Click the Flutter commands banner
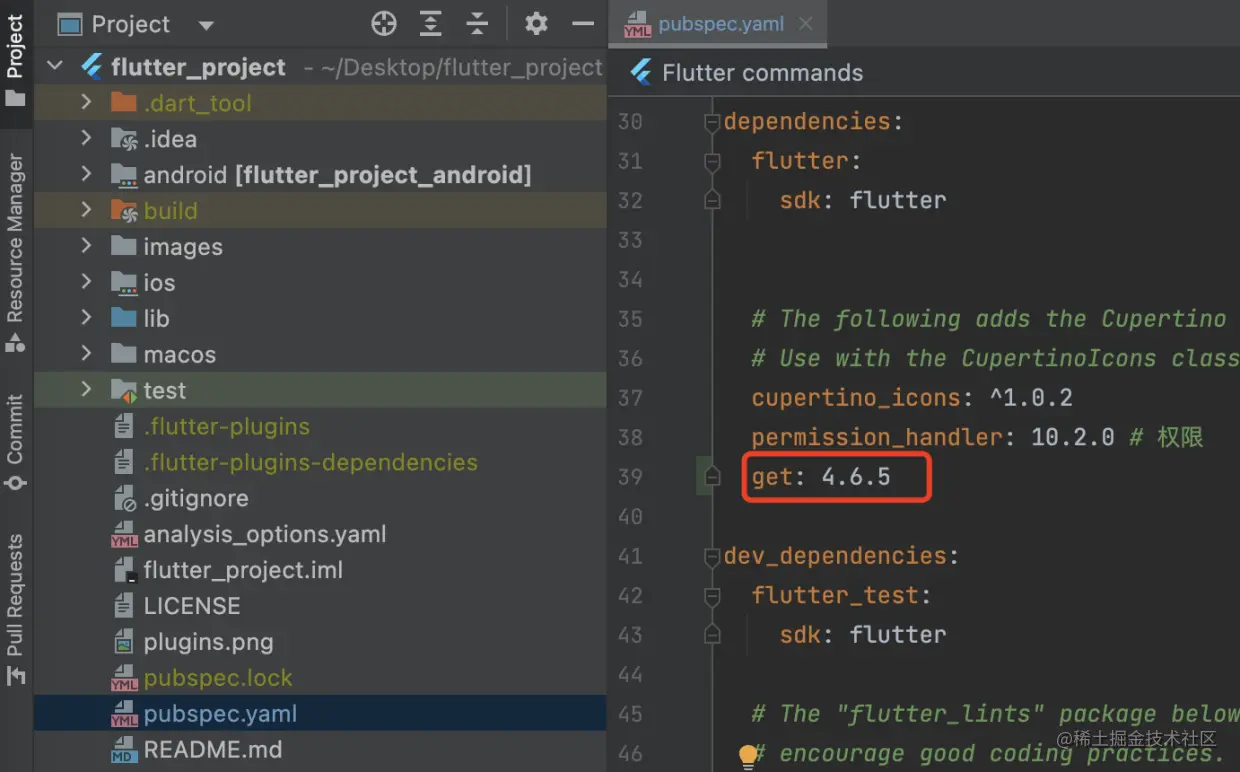The image size is (1240, 772). point(749,73)
